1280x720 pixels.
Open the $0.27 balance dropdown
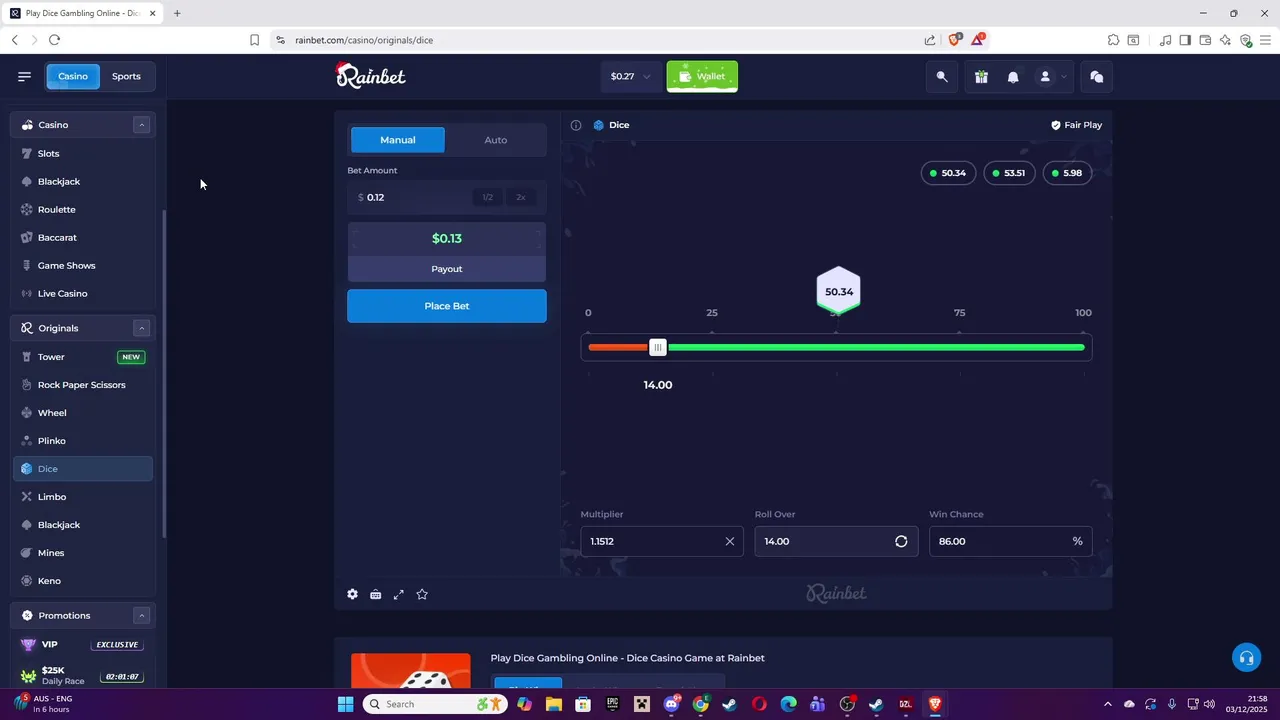pos(630,76)
